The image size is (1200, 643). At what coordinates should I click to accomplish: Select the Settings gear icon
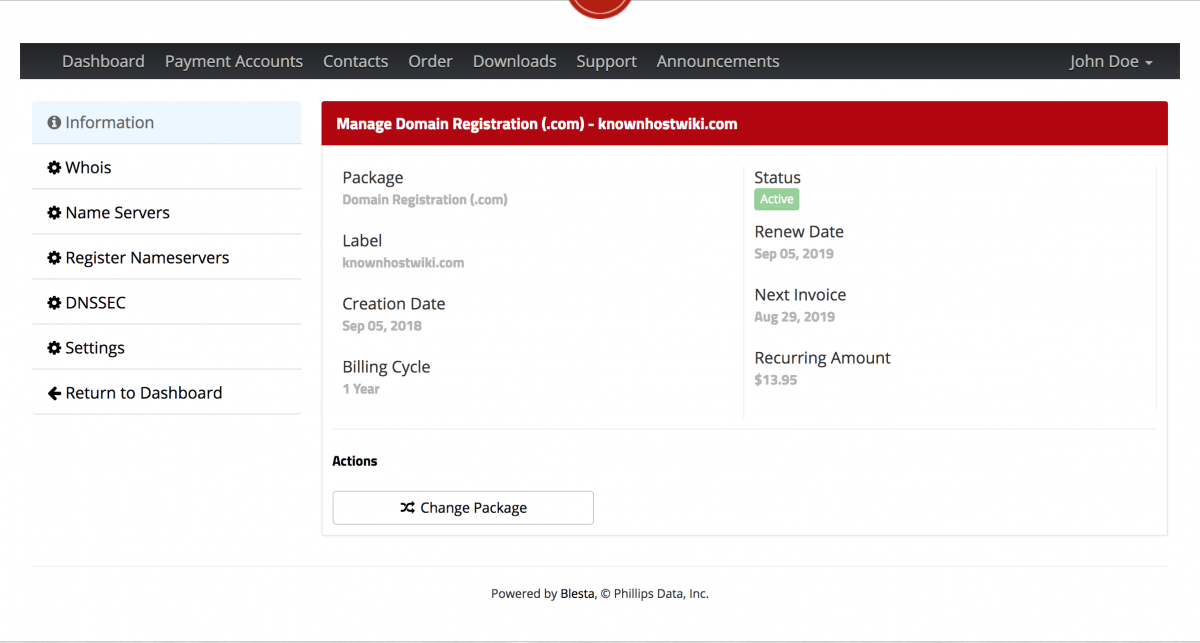[55, 347]
